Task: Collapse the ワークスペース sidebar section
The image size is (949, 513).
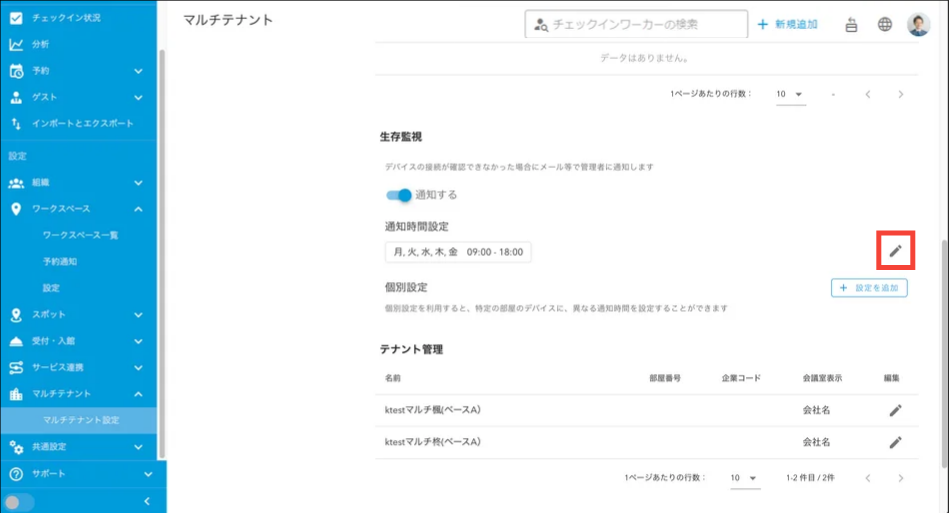Action: point(138,209)
